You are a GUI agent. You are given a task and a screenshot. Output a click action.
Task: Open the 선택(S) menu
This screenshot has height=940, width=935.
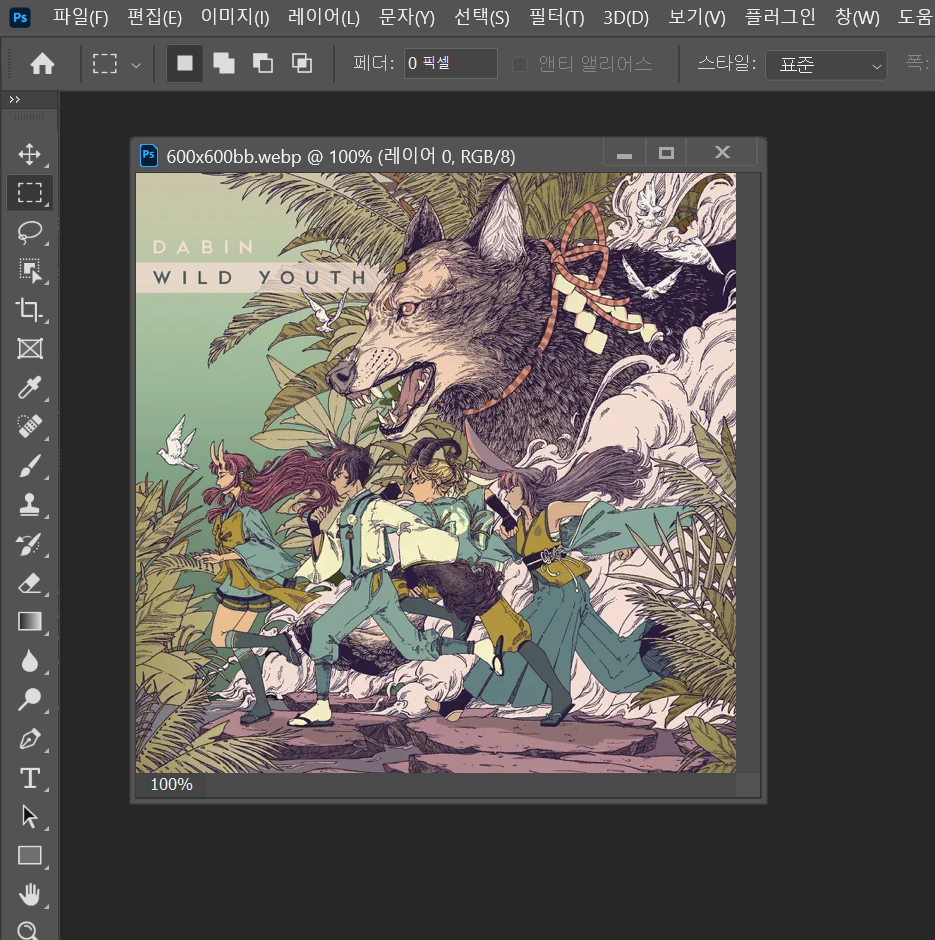pos(481,17)
